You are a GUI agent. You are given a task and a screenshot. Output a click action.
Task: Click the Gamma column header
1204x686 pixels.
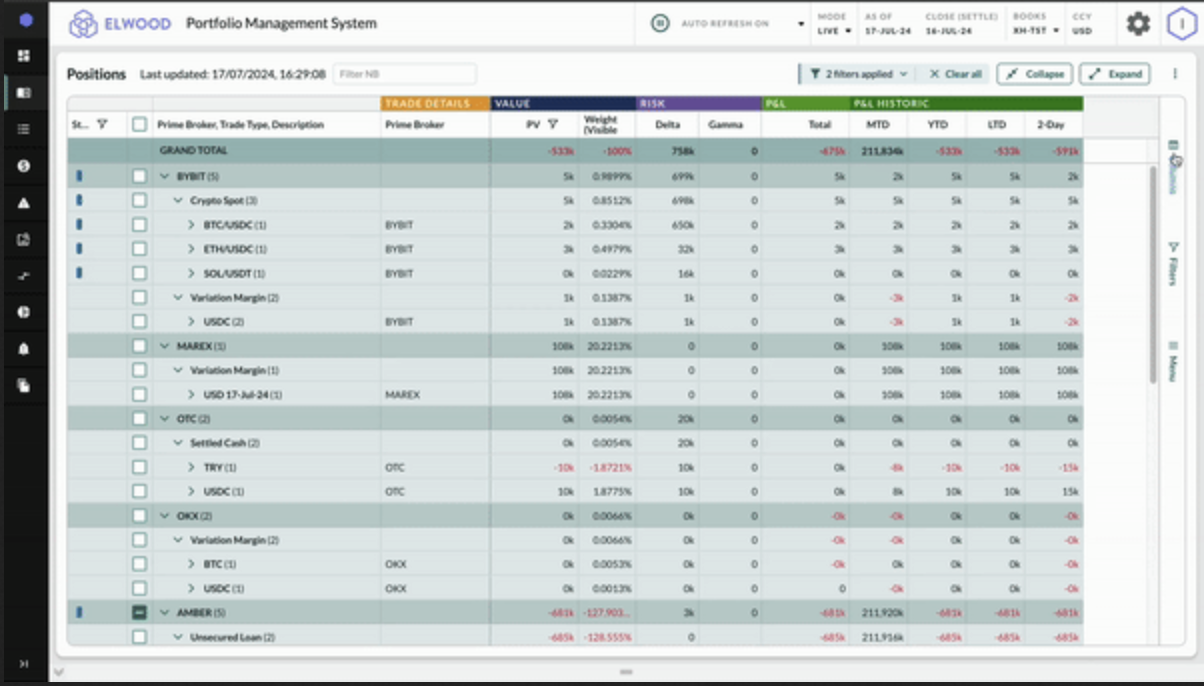point(726,125)
